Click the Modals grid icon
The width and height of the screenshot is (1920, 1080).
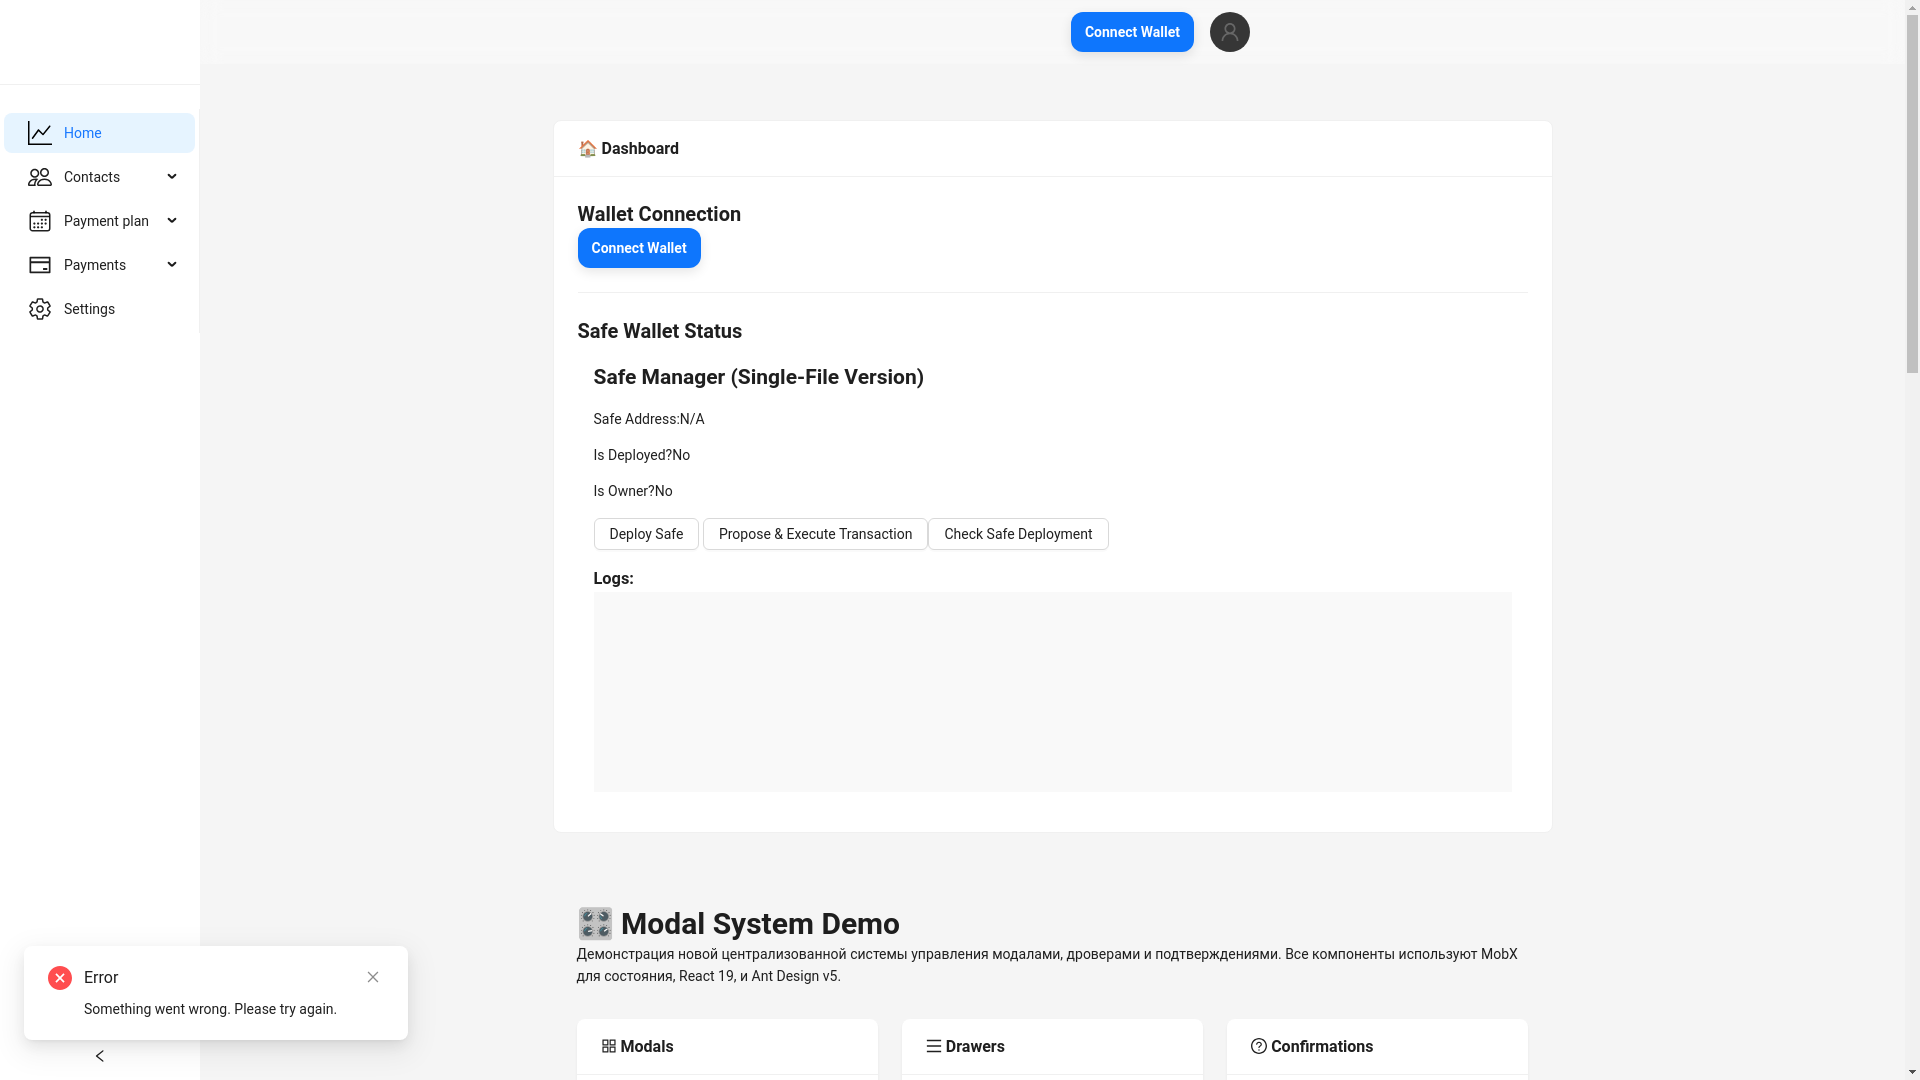pos(608,1046)
